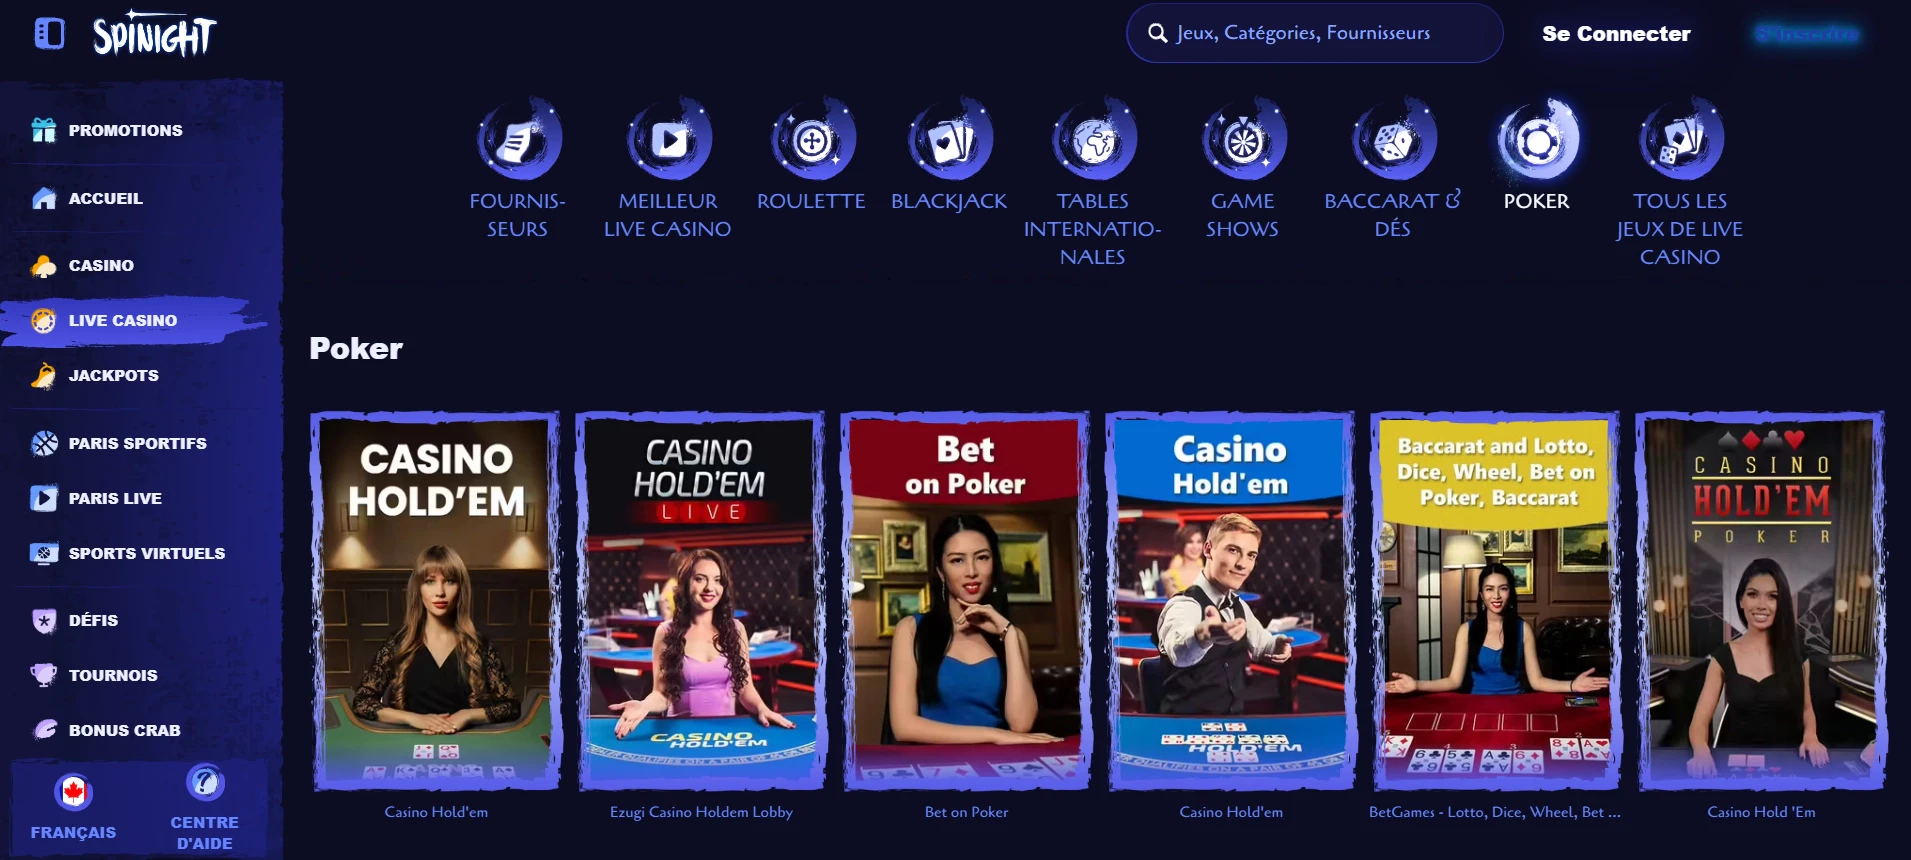The width and height of the screenshot is (1911, 860).
Task: Open Meilleur Live Casino play icon
Action: [668, 139]
